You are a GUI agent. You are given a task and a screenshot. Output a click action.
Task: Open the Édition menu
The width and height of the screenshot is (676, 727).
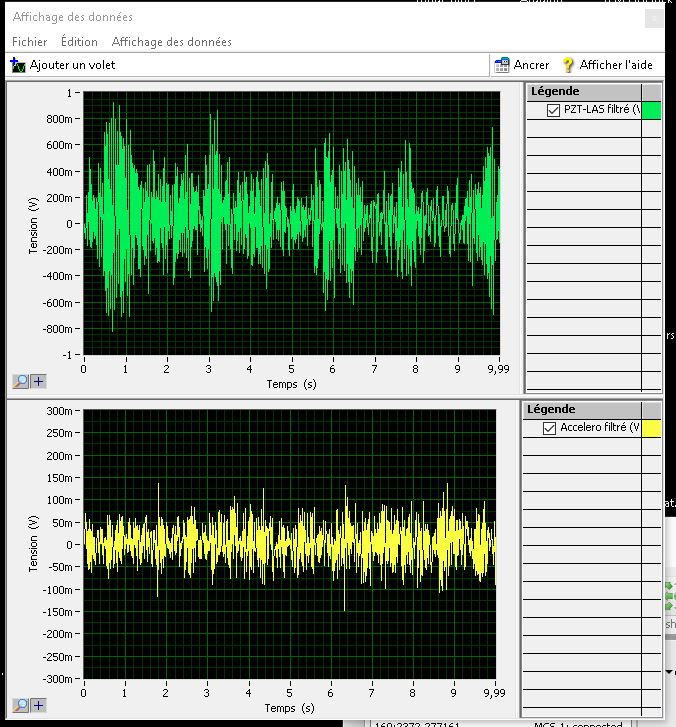tap(79, 42)
